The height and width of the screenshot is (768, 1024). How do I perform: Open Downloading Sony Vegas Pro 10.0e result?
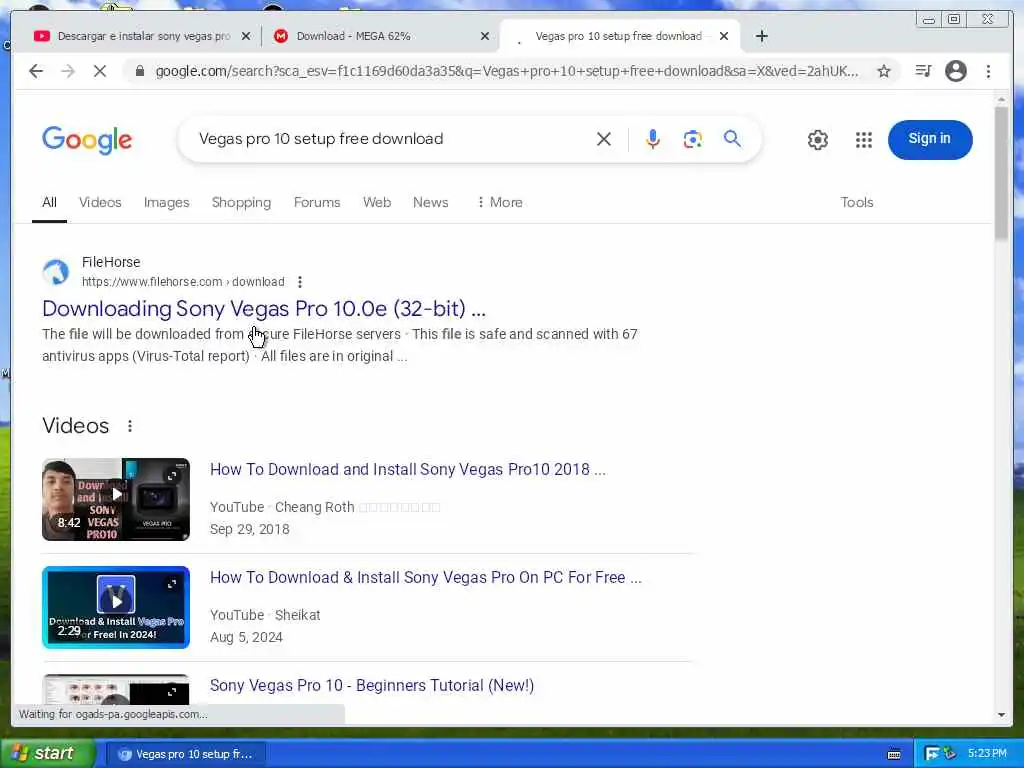264,308
